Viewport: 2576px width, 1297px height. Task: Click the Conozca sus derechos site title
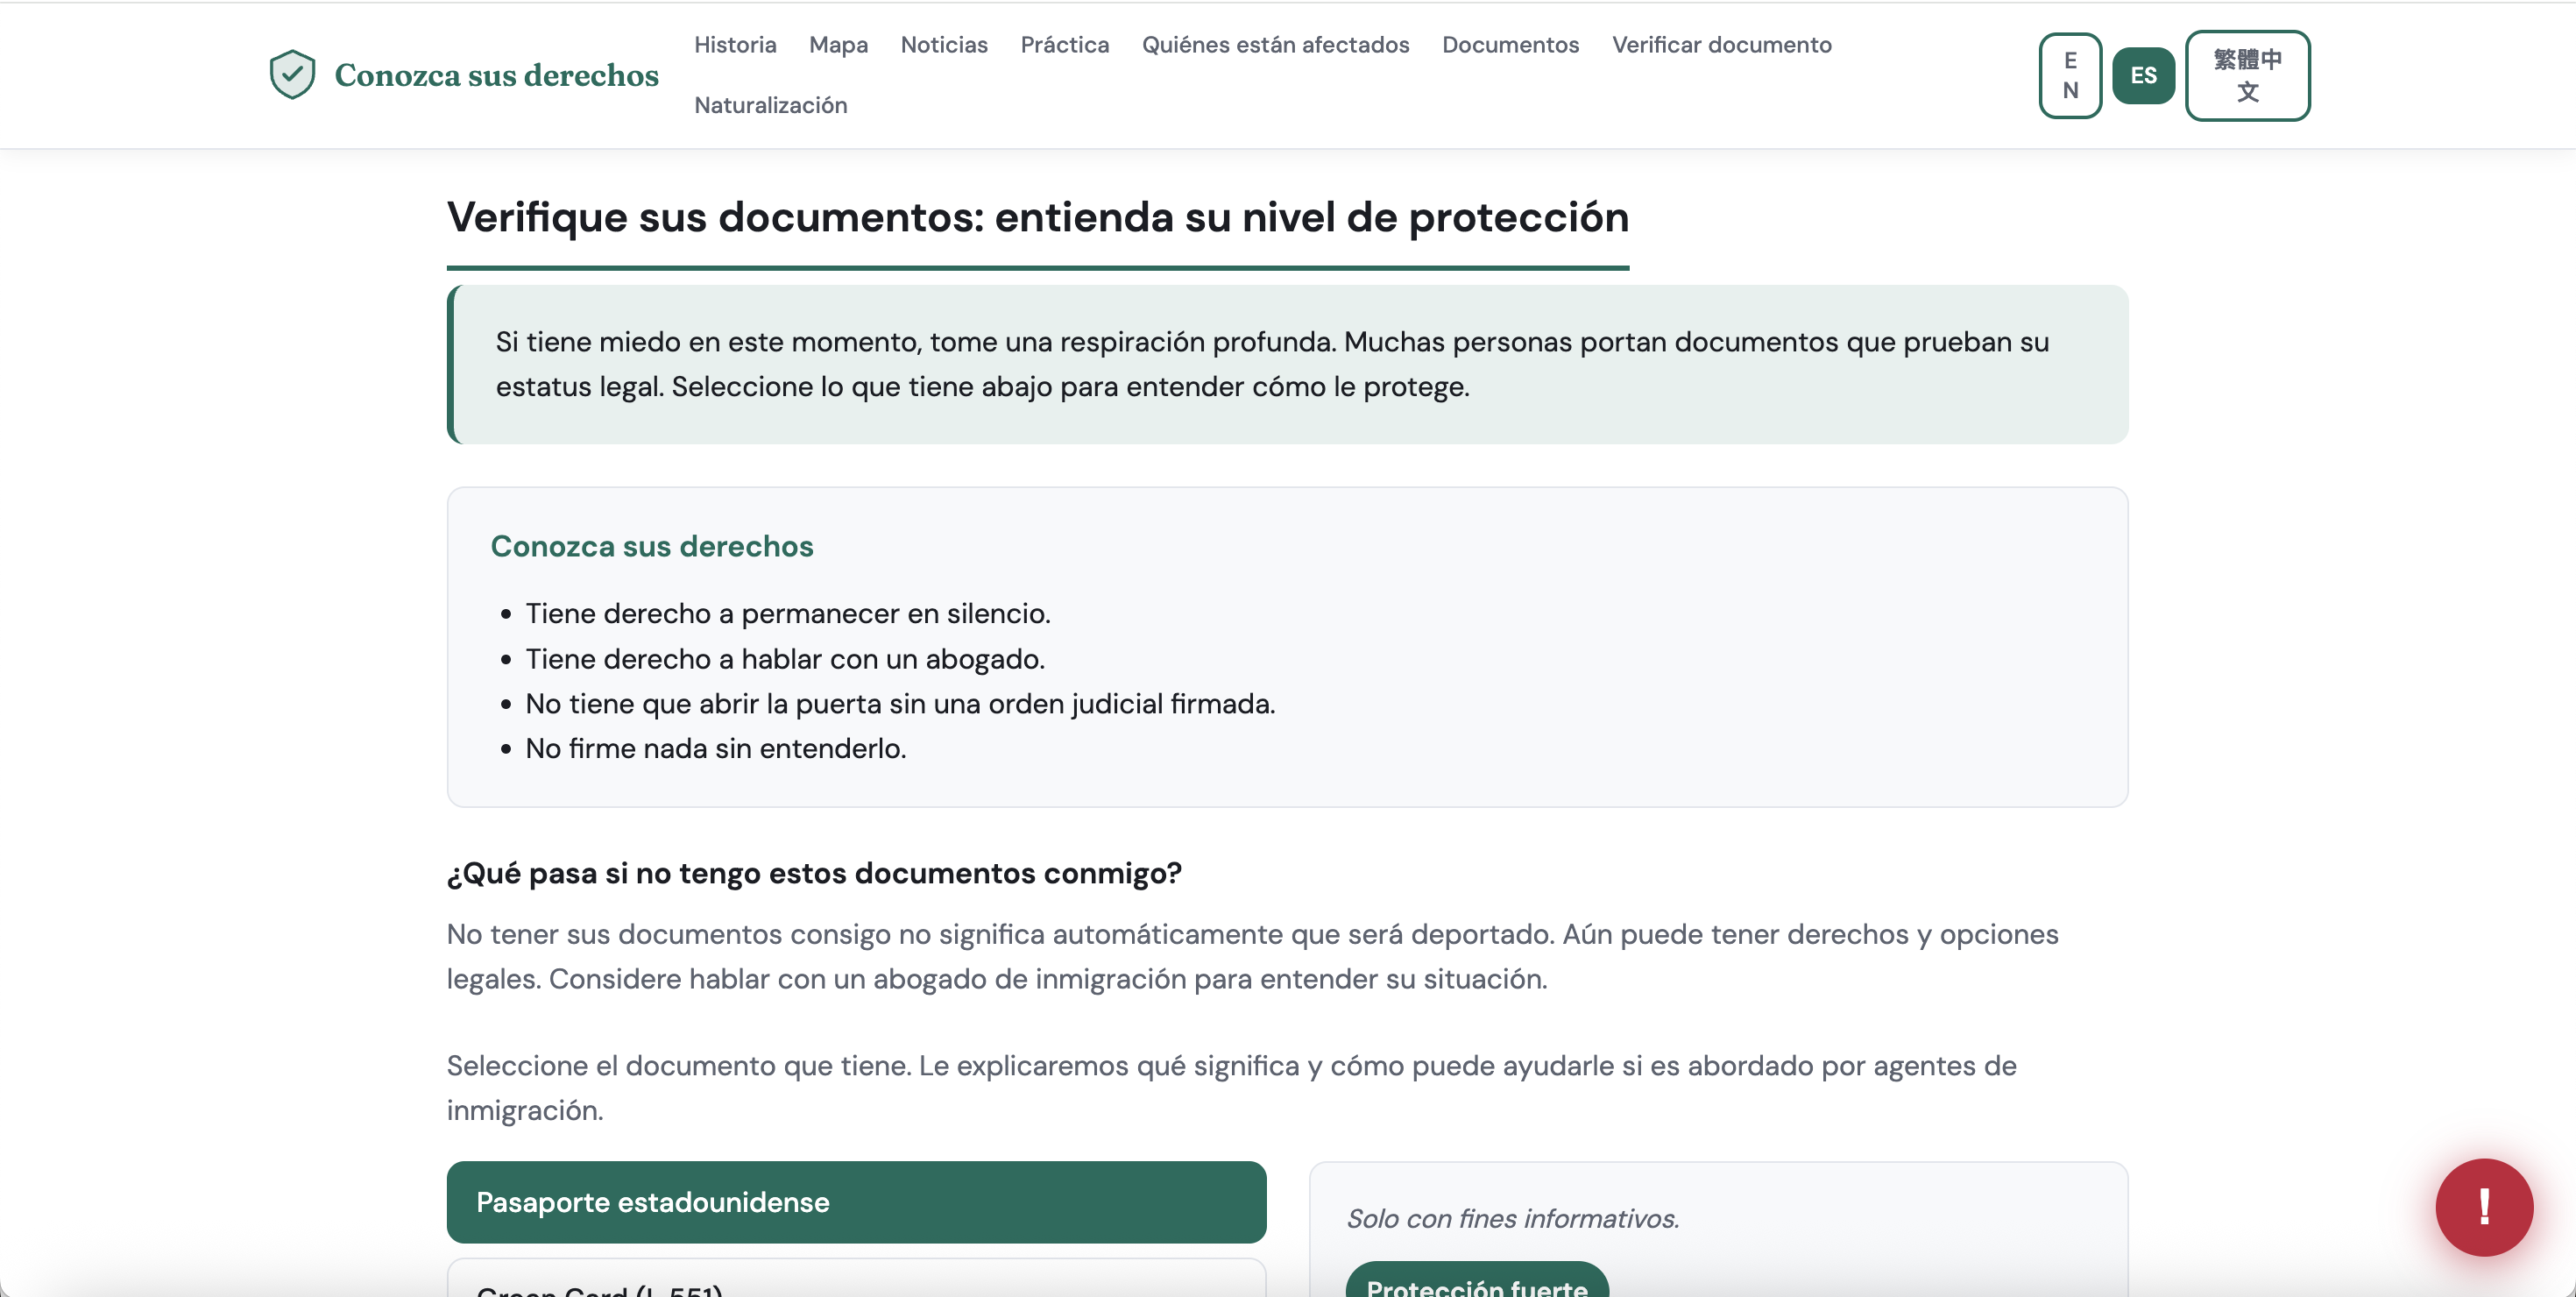[x=496, y=75]
